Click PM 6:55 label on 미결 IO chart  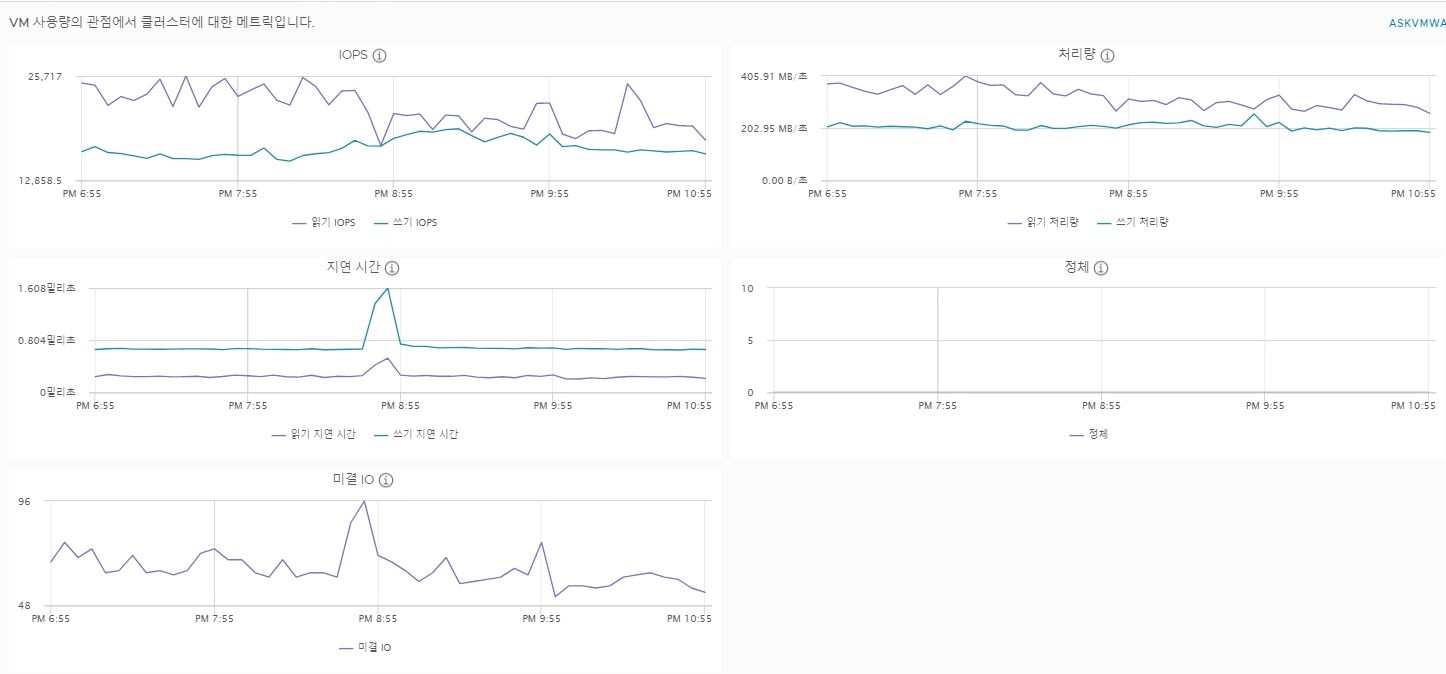(x=52, y=618)
